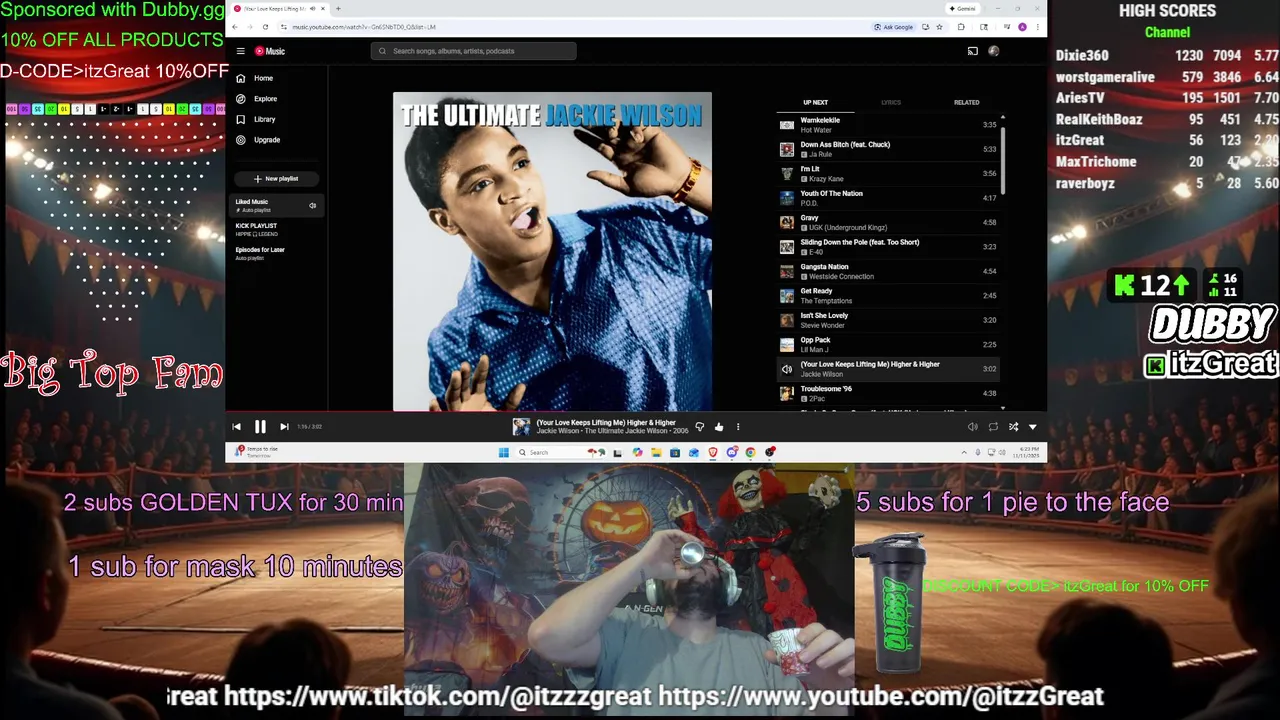The image size is (1280, 720).
Task: Play Wamkelekile by Hot Water
Action: pyautogui.click(x=888, y=125)
